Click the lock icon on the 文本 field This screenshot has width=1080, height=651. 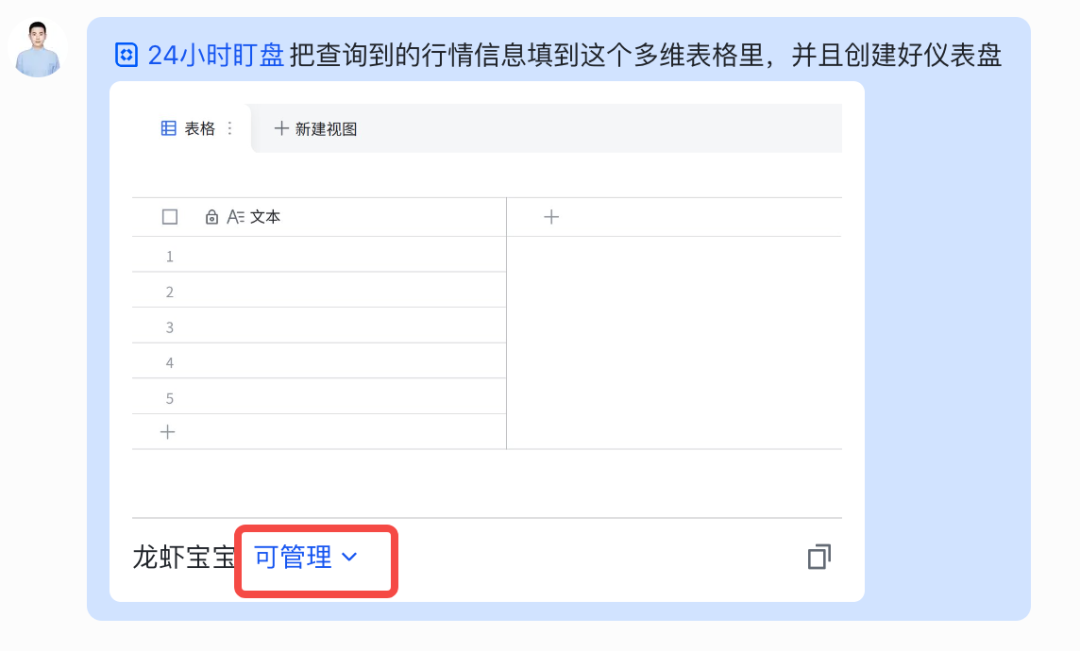(x=212, y=216)
